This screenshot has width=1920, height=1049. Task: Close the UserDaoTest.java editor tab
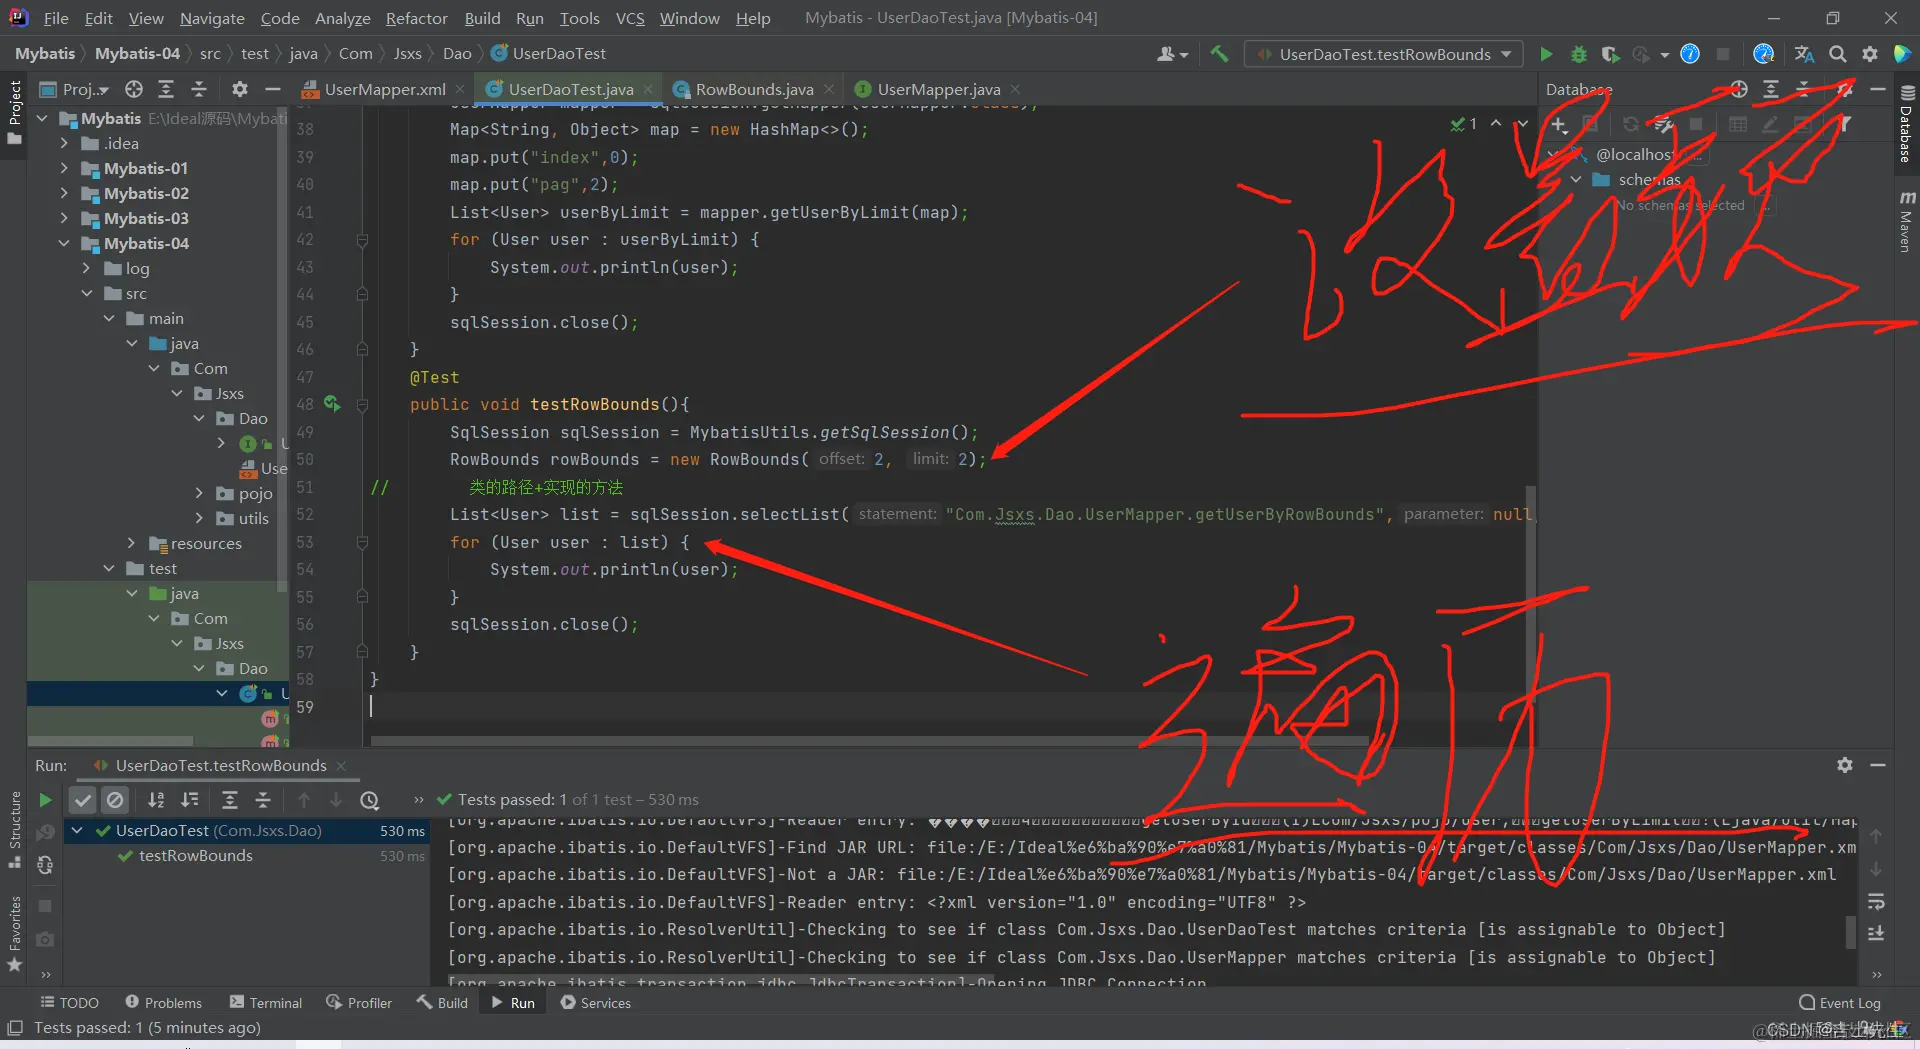point(648,89)
